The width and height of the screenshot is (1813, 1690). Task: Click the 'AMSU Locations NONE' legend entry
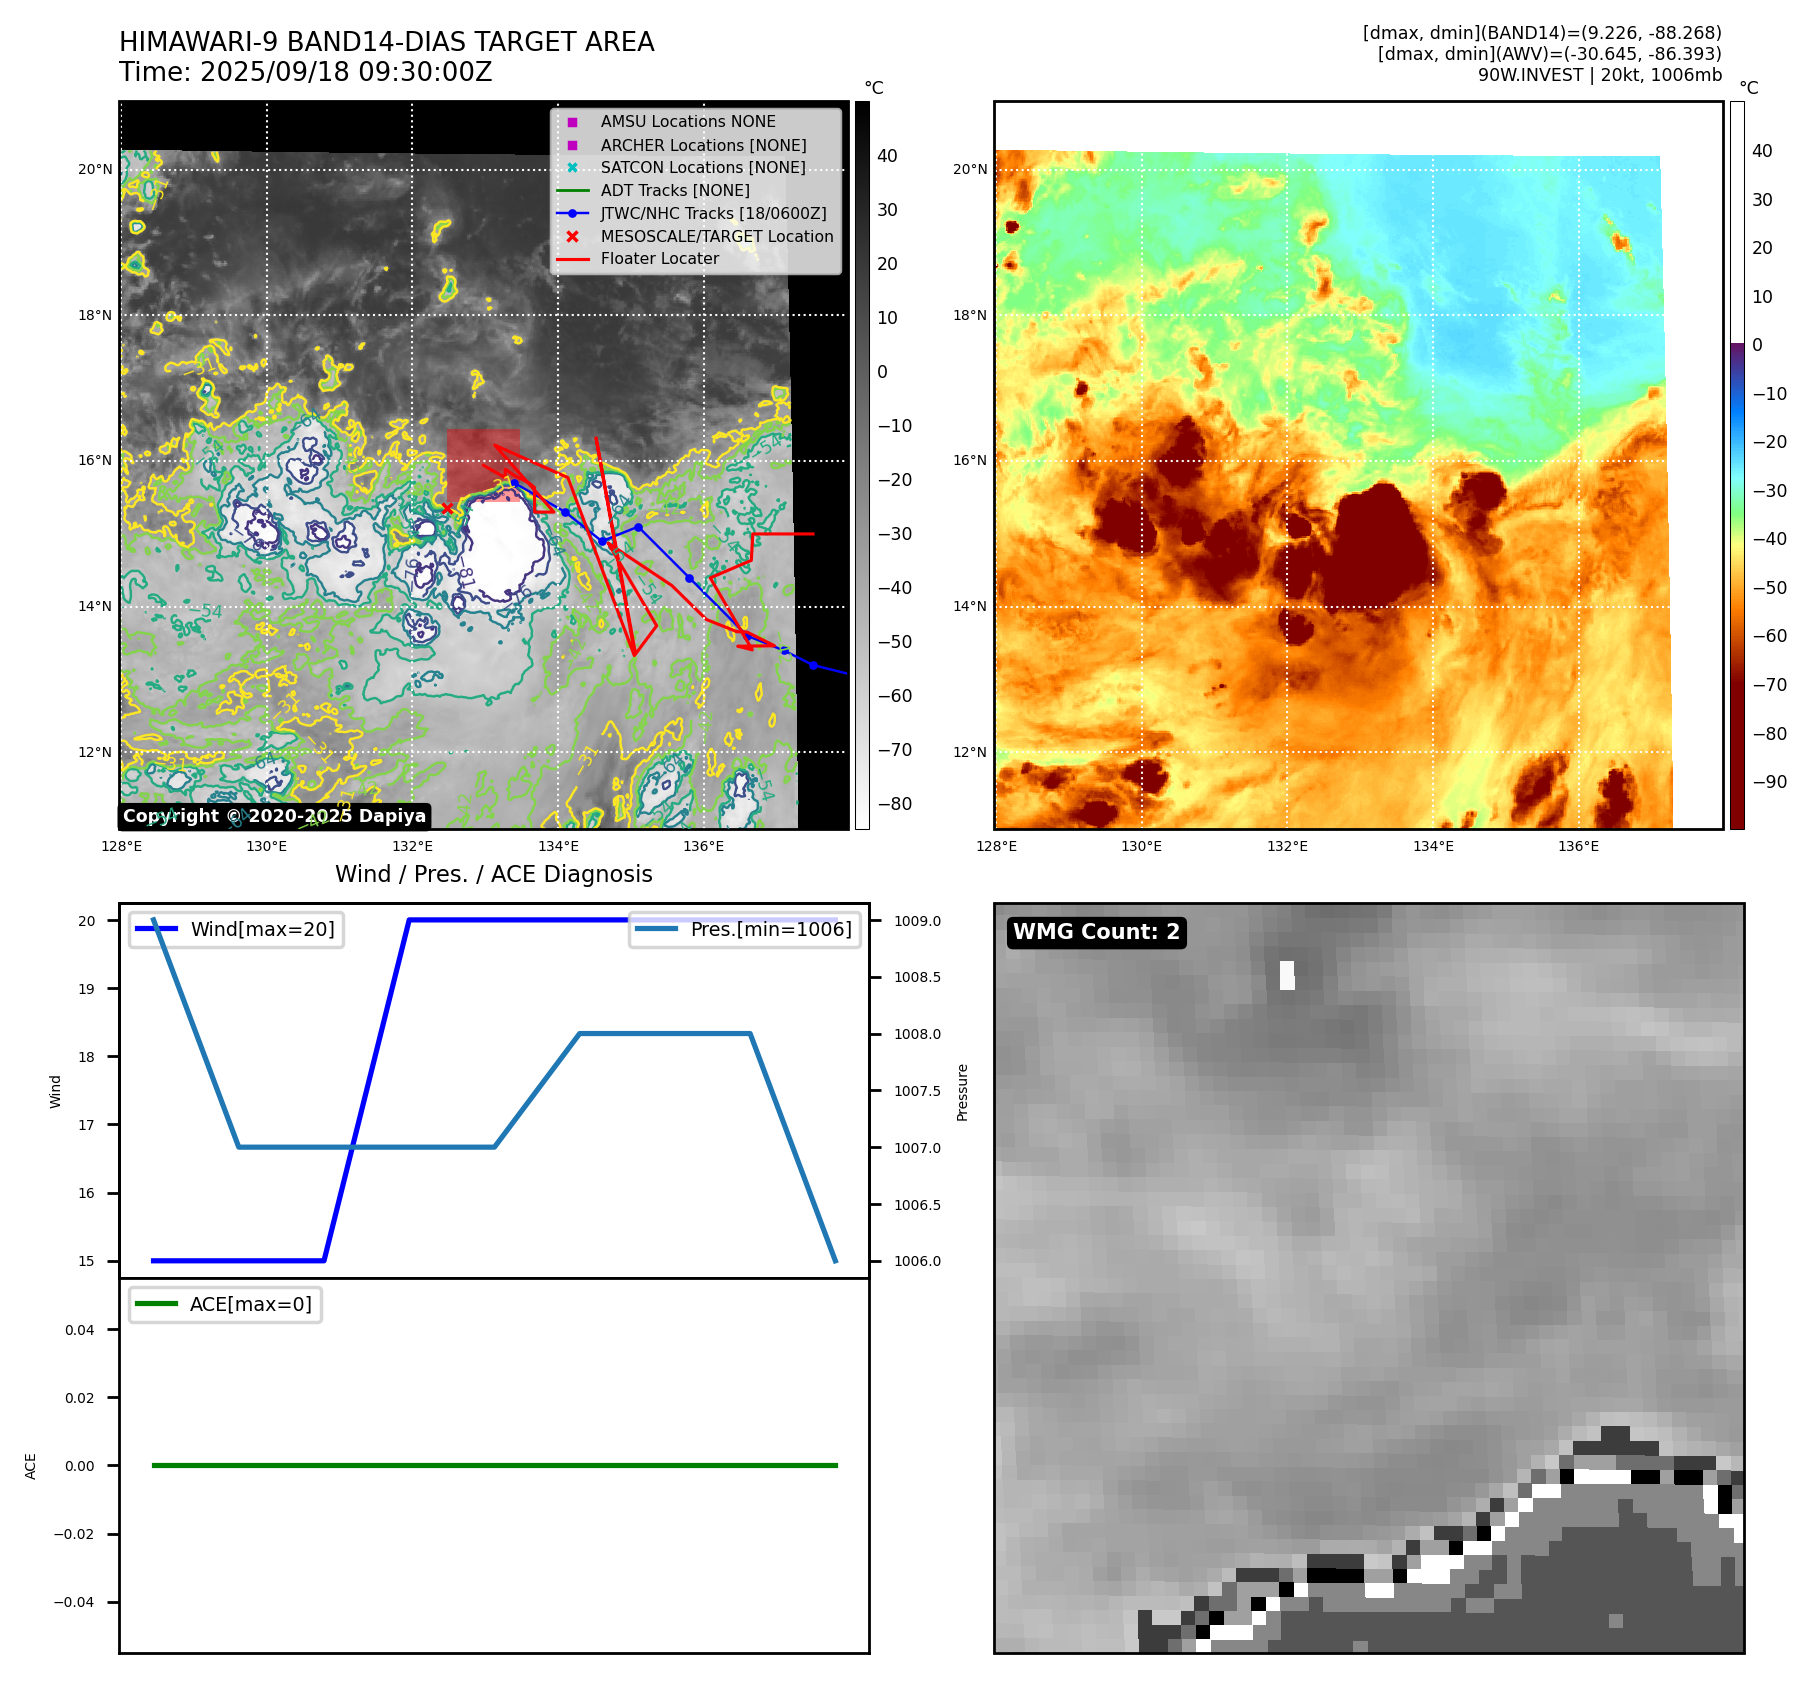coord(688,122)
